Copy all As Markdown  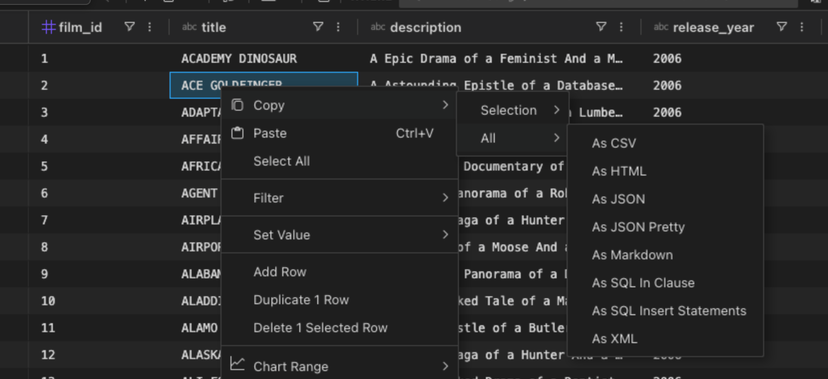(x=665, y=255)
